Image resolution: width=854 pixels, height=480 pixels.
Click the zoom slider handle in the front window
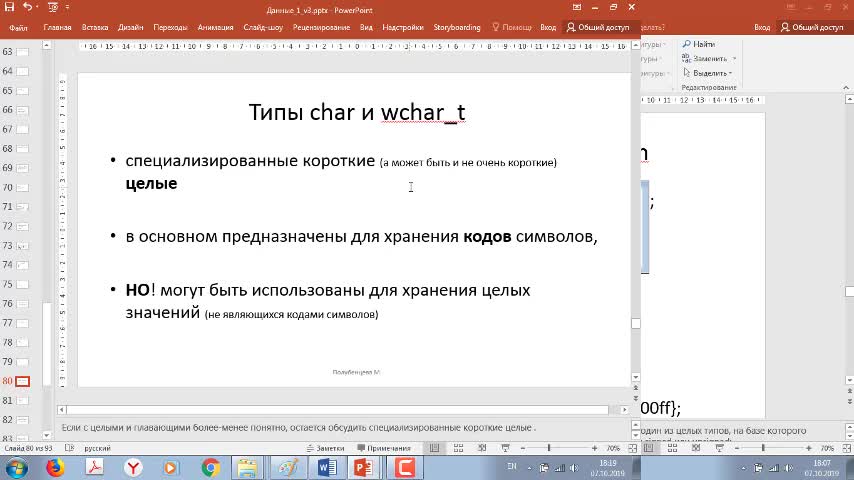click(549, 448)
